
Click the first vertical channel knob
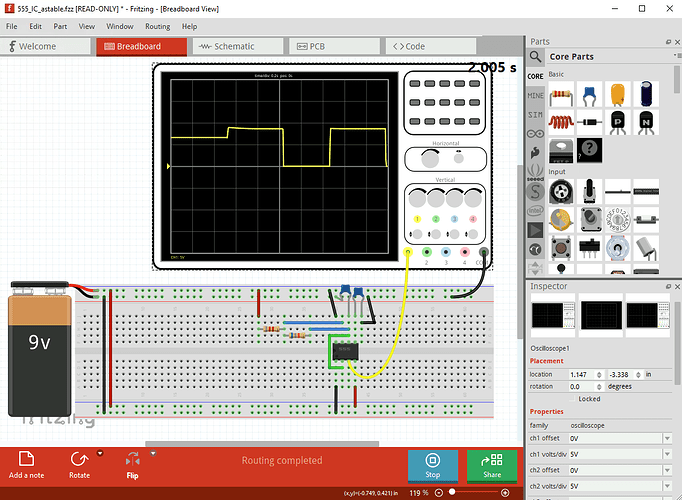pos(417,198)
